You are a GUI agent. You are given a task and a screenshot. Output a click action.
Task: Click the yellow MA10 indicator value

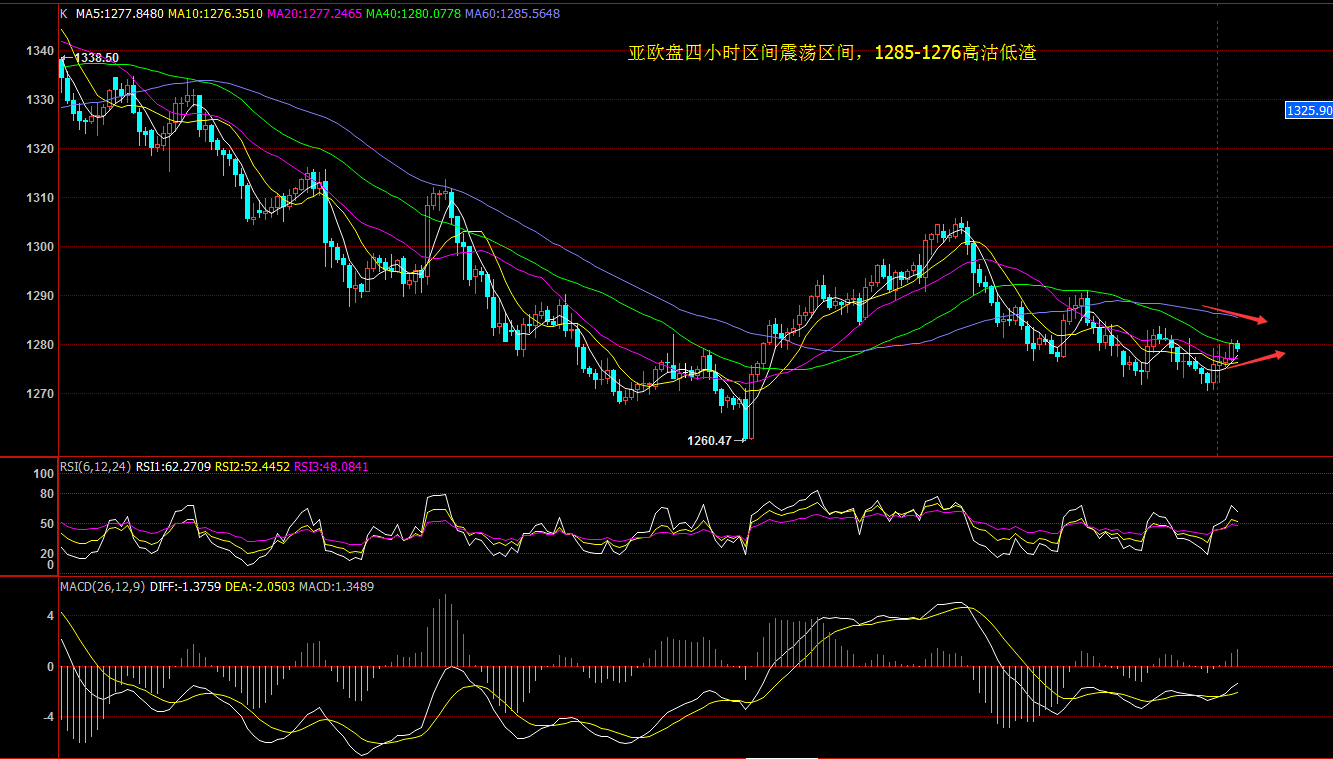208,14
